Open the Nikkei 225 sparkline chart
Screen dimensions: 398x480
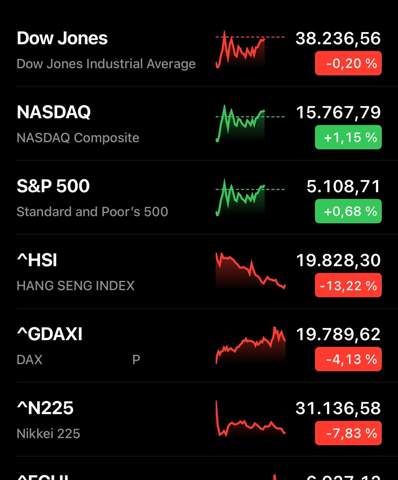tap(250, 419)
